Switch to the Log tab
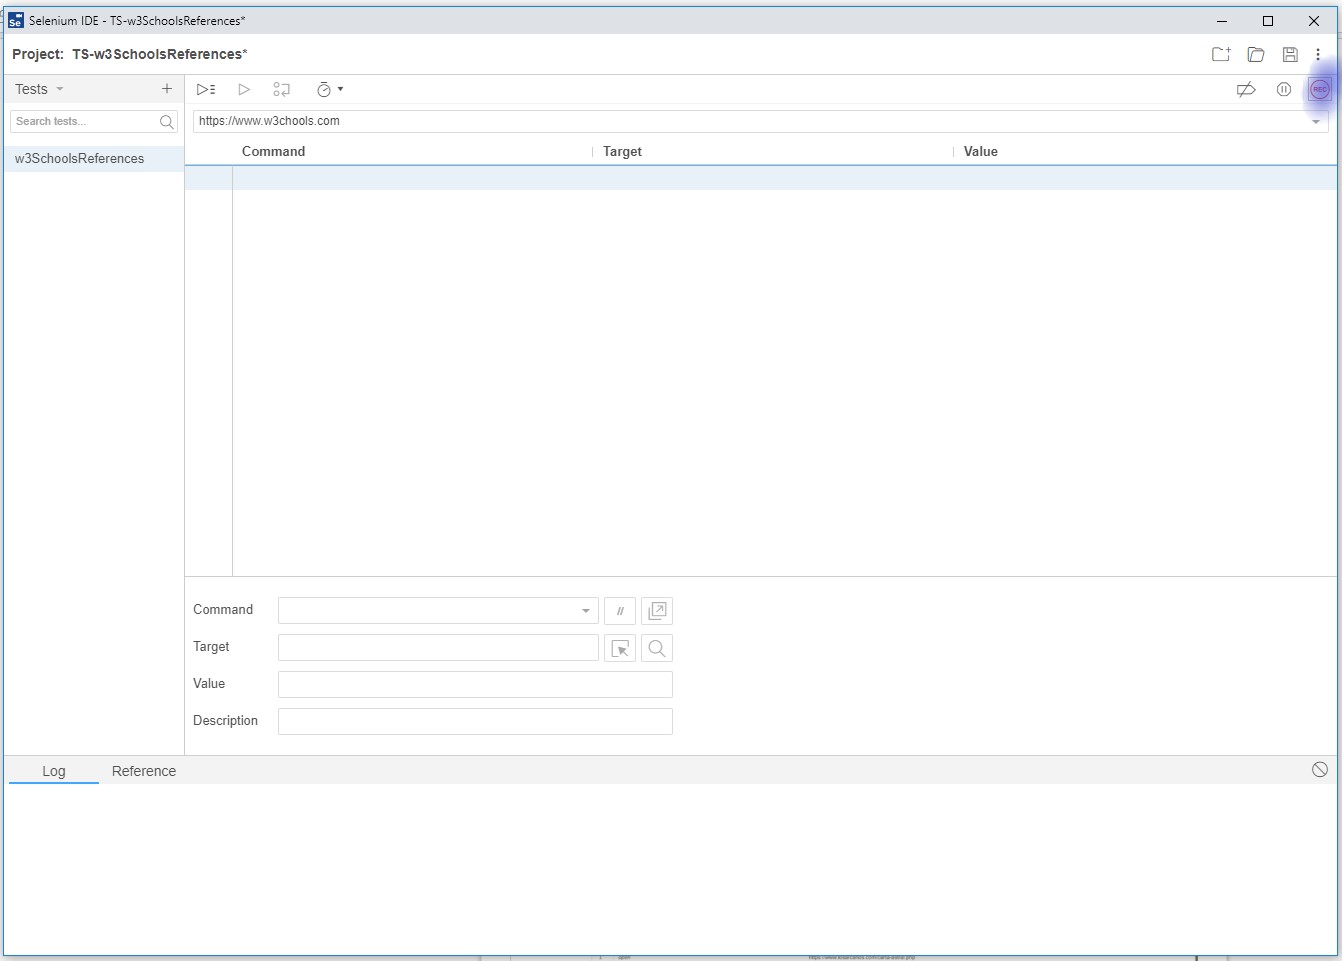The image size is (1342, 961). point(54,771)
